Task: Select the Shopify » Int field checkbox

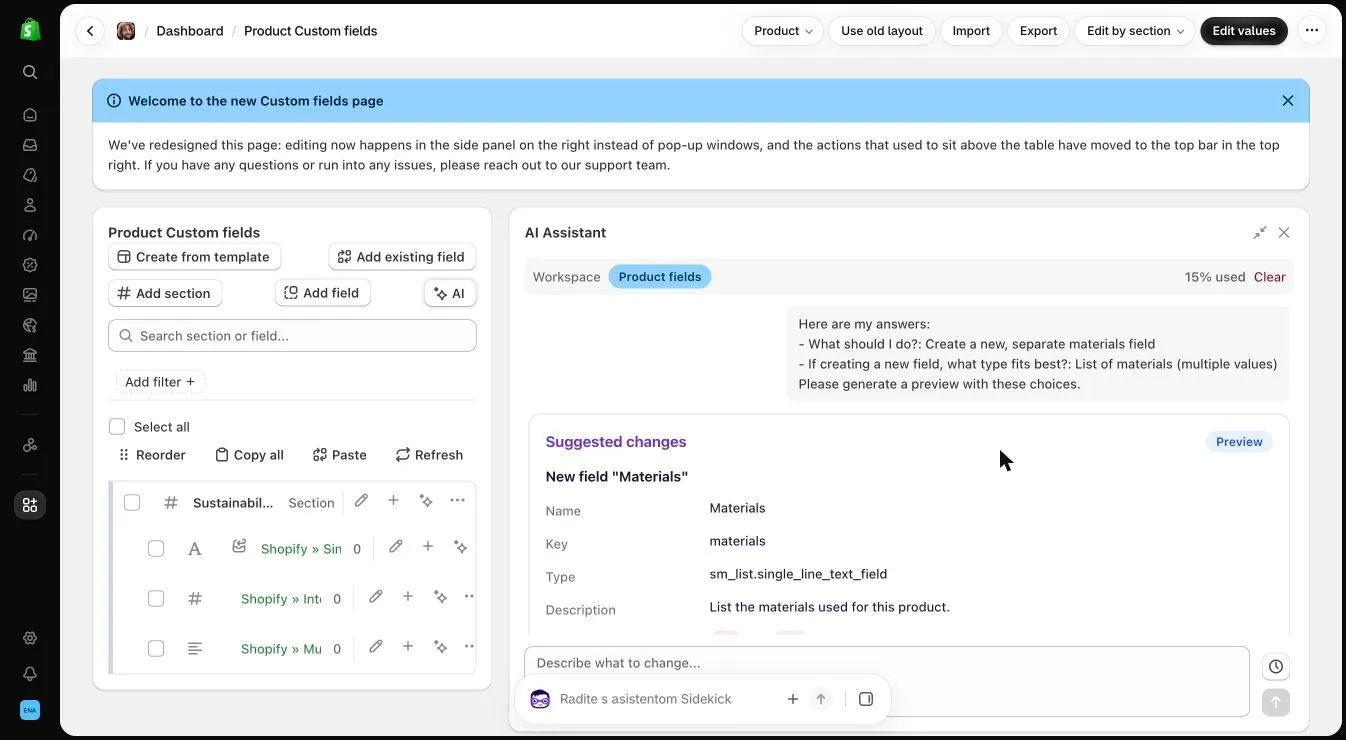Action: click(x=156, y=599)
